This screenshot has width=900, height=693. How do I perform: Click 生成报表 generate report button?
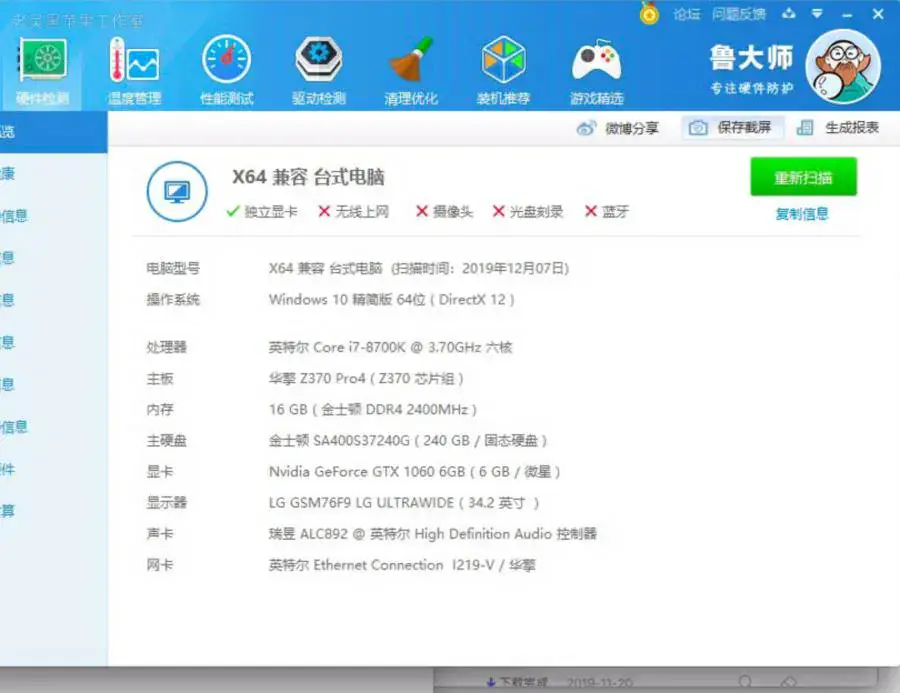point(838,127)
